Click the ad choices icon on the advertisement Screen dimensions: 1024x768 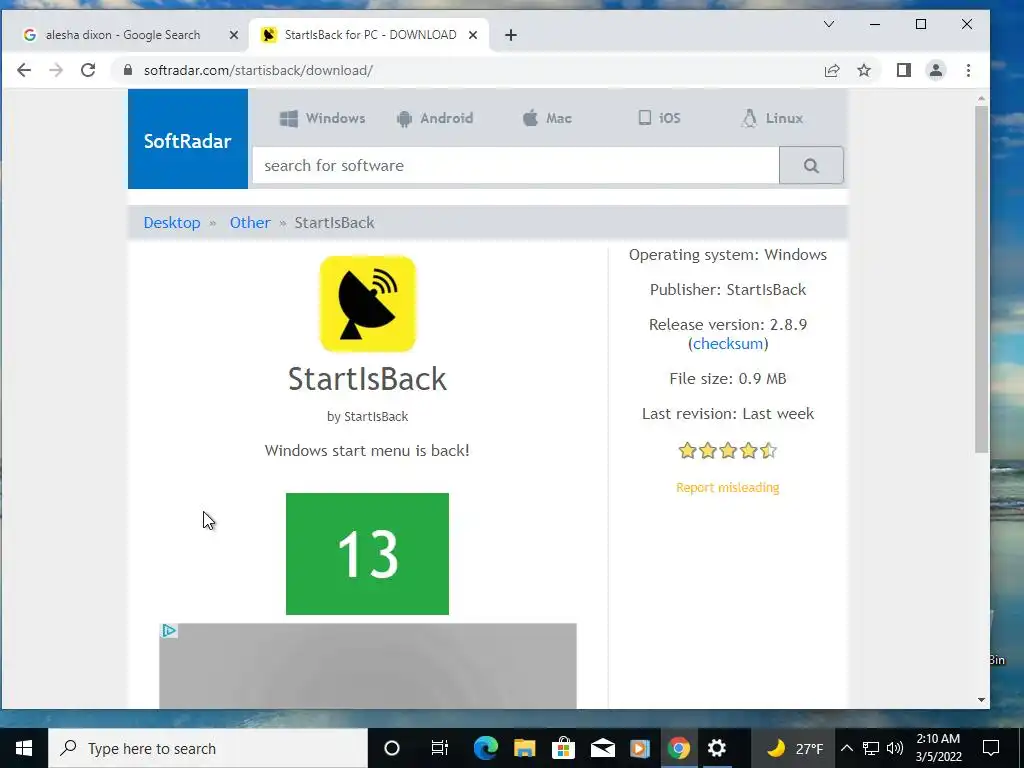[x=169, y=631]
